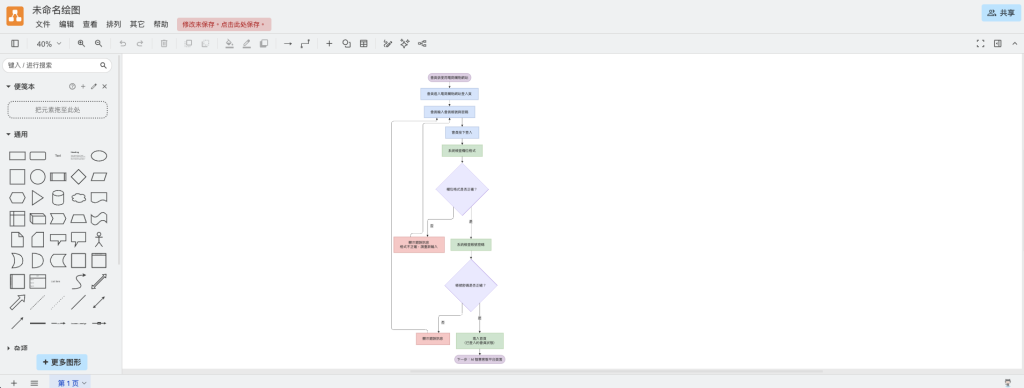
Task: Open the 编辑 menu
Action: 67,24
